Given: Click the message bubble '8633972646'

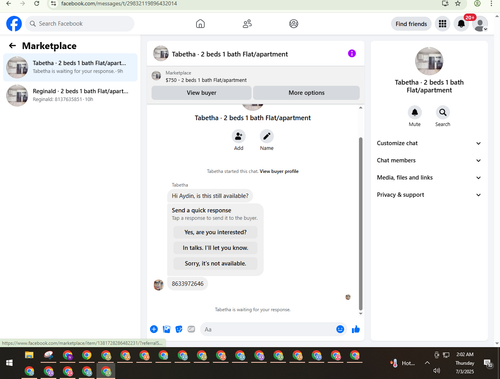Looking at the screenshot, I should tap(188, 284).
